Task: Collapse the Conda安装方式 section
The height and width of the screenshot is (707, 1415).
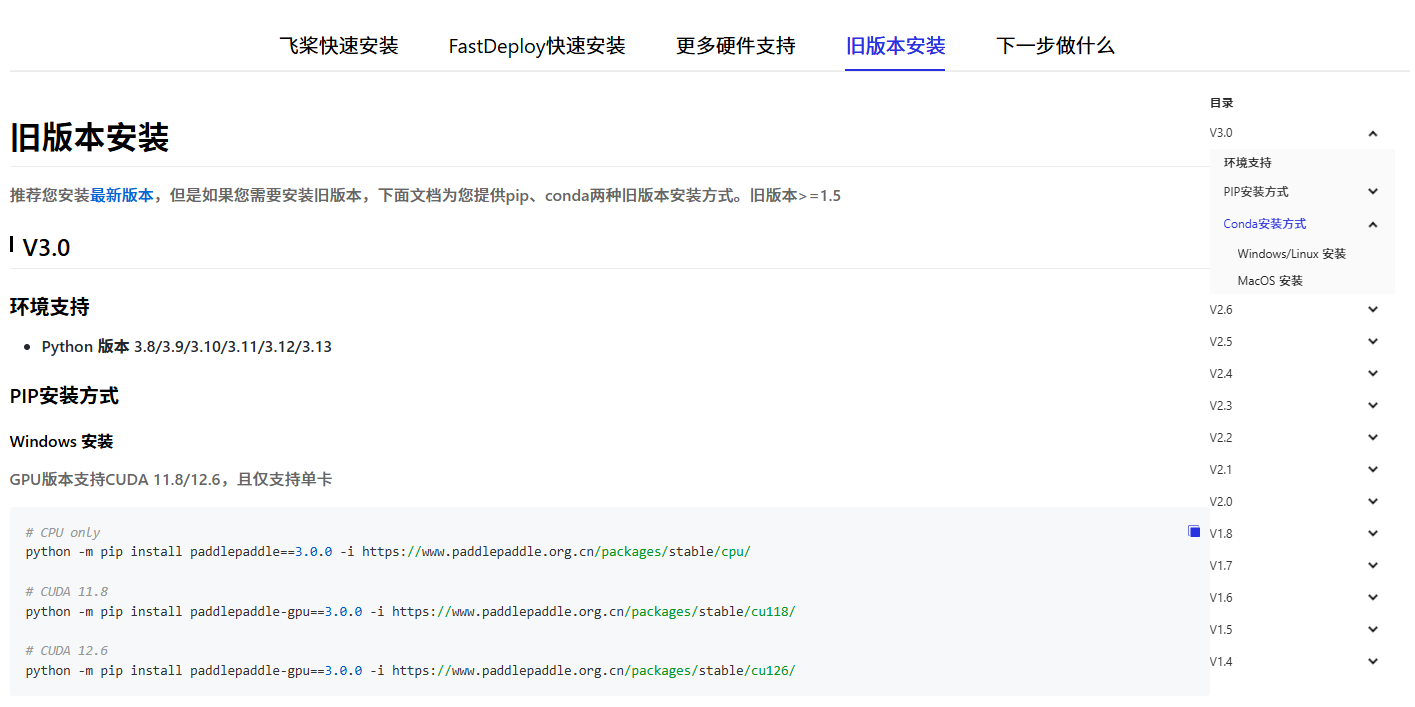Action: coord(1372,223)
